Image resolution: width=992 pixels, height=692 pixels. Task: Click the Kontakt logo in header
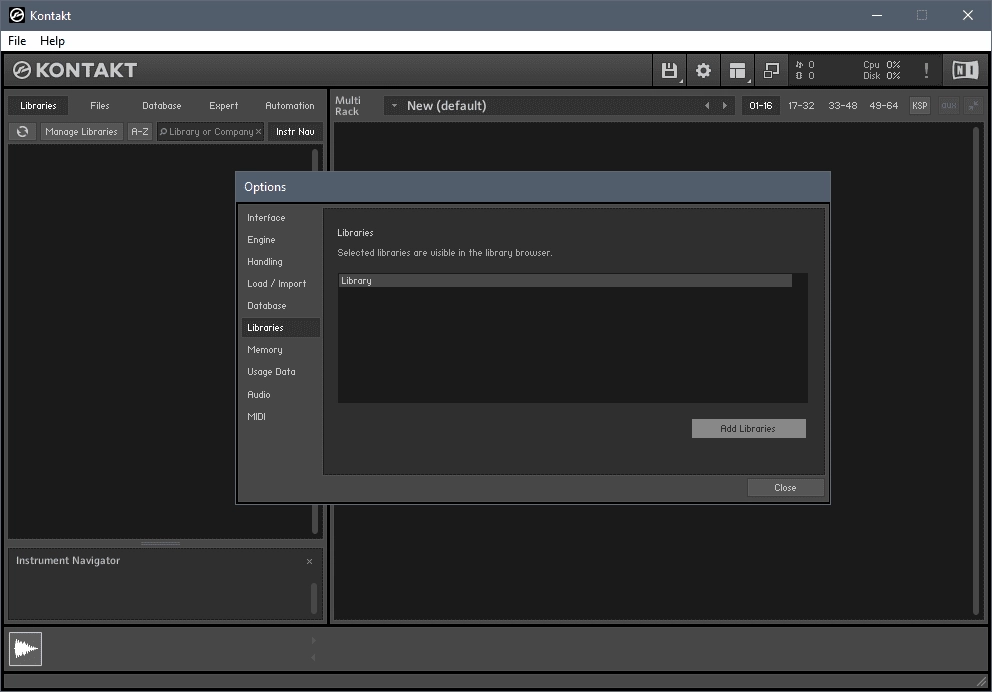click(x=75, y=70)
